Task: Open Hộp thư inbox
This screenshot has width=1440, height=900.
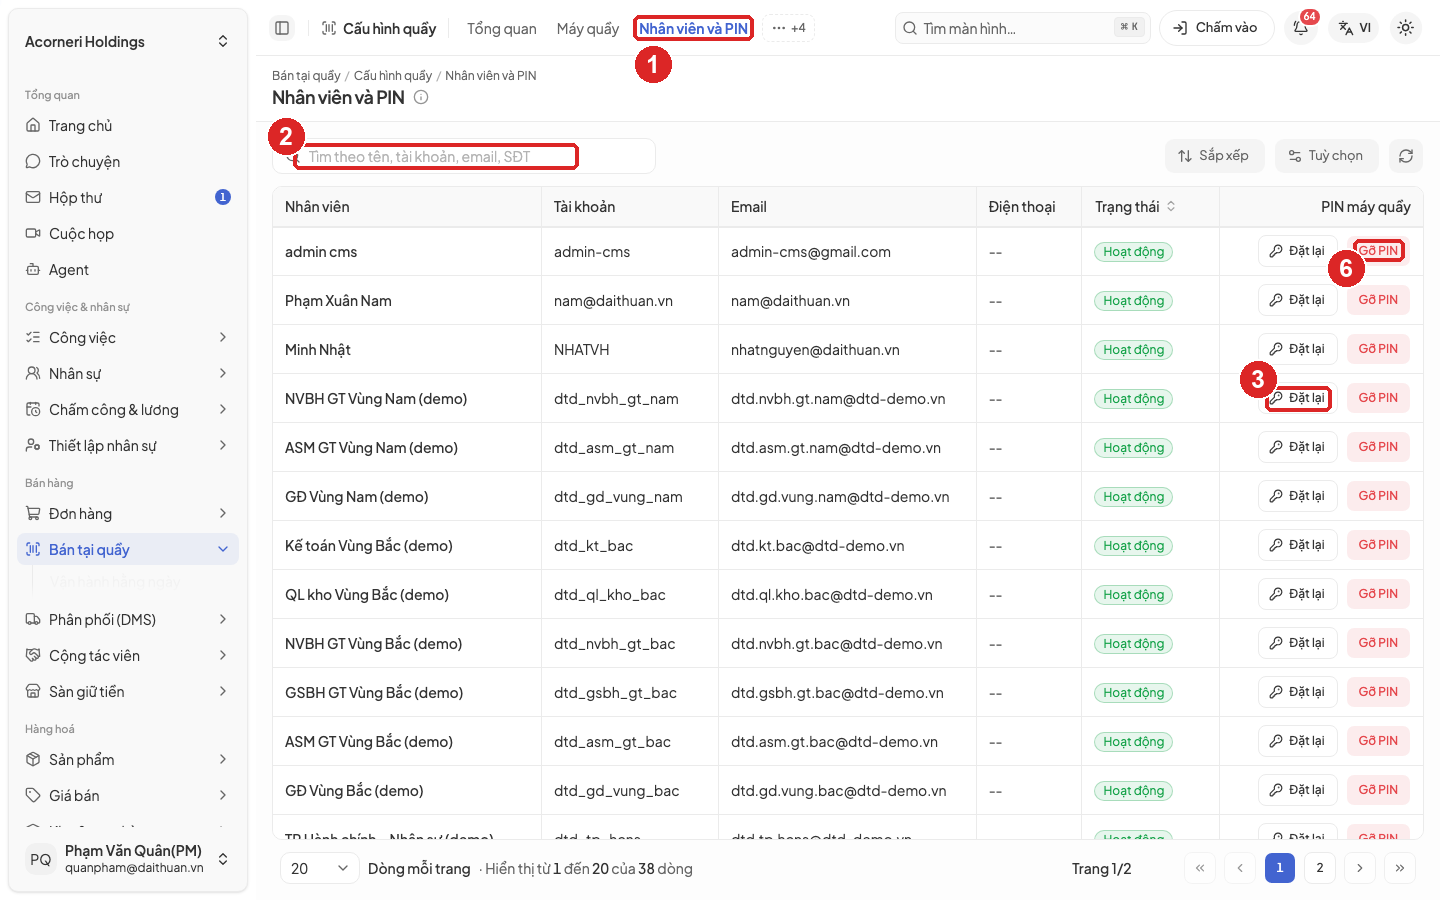Action: tap(128, 198)
